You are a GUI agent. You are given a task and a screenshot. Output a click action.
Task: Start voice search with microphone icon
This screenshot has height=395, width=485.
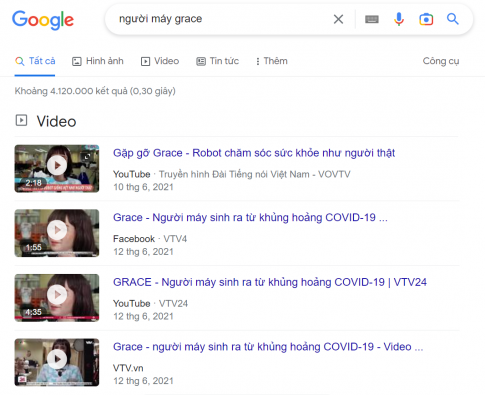tap(399, 19)
